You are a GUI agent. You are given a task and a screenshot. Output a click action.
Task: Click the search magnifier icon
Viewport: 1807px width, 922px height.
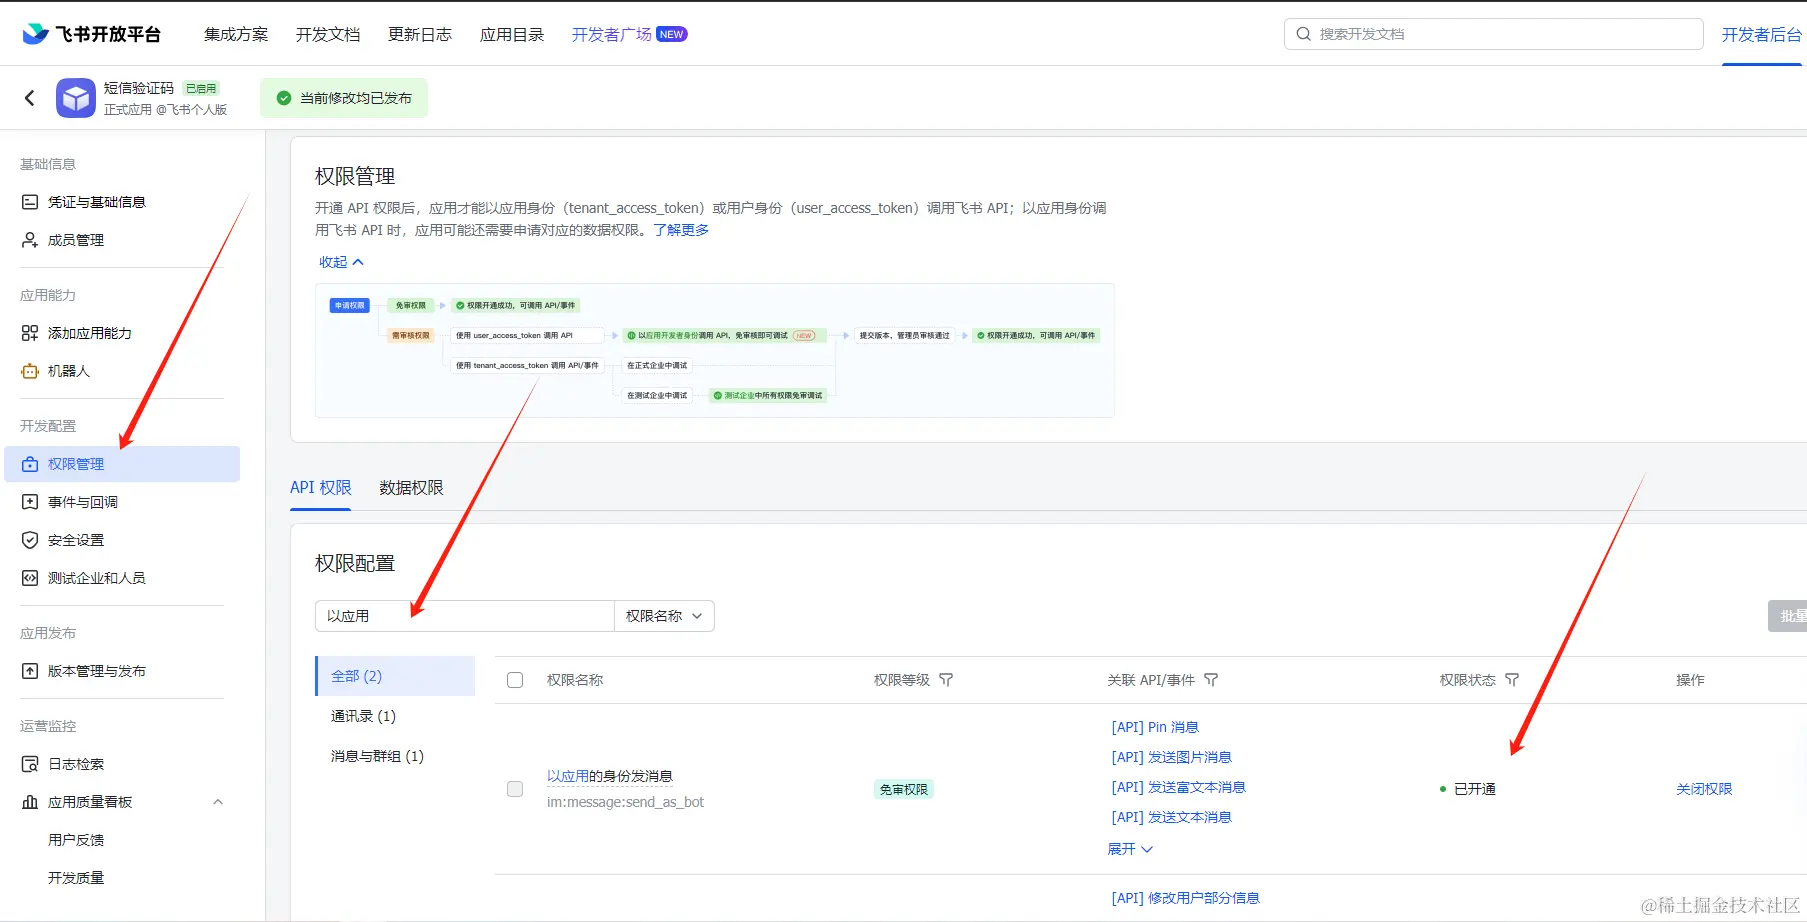click(x=1303, y=34)
